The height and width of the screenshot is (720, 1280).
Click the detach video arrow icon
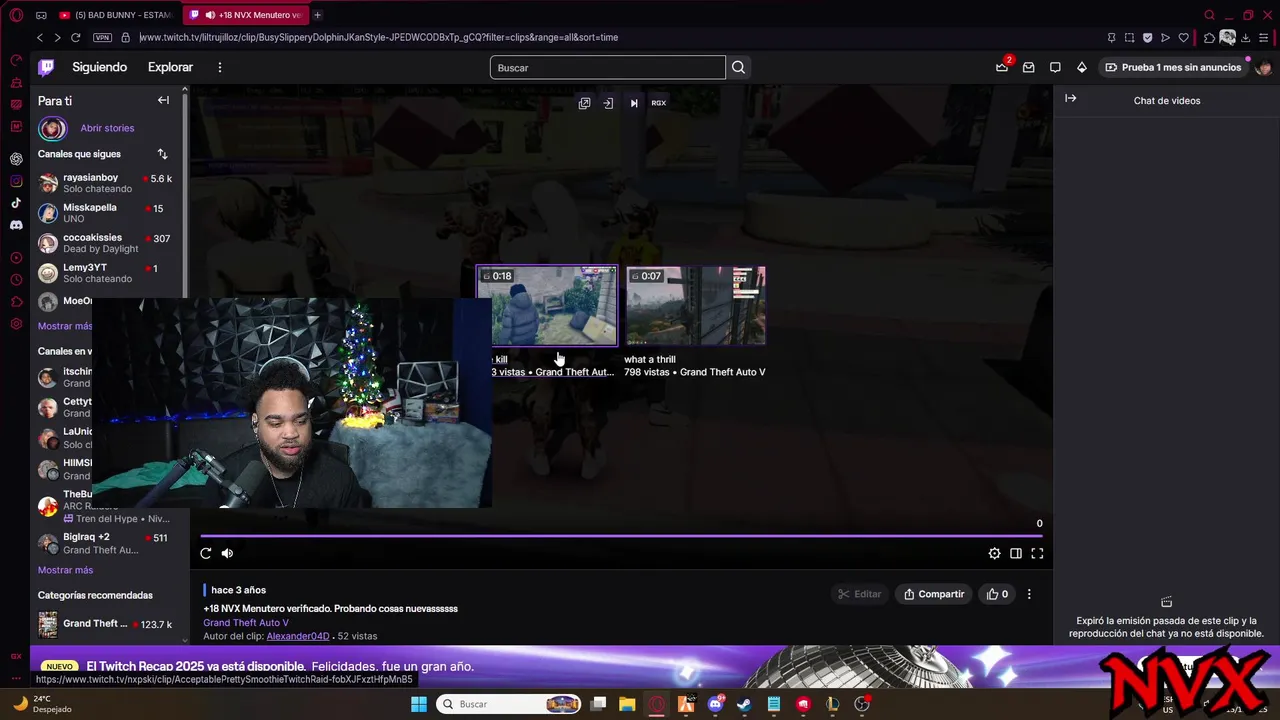coord(608,103)
